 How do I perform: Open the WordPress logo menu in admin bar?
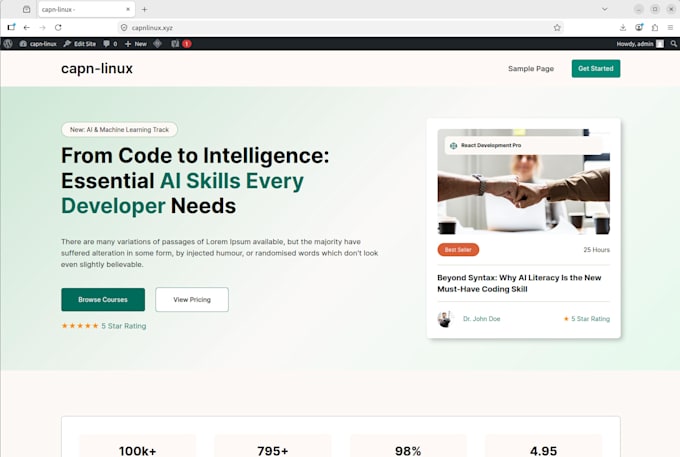coord(8,44)
